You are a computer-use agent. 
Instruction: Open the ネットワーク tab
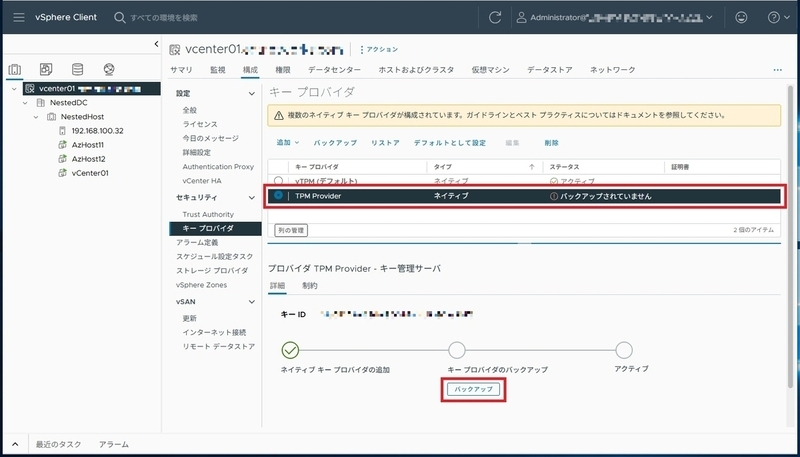pyautogui.click(x=612, y=70)
